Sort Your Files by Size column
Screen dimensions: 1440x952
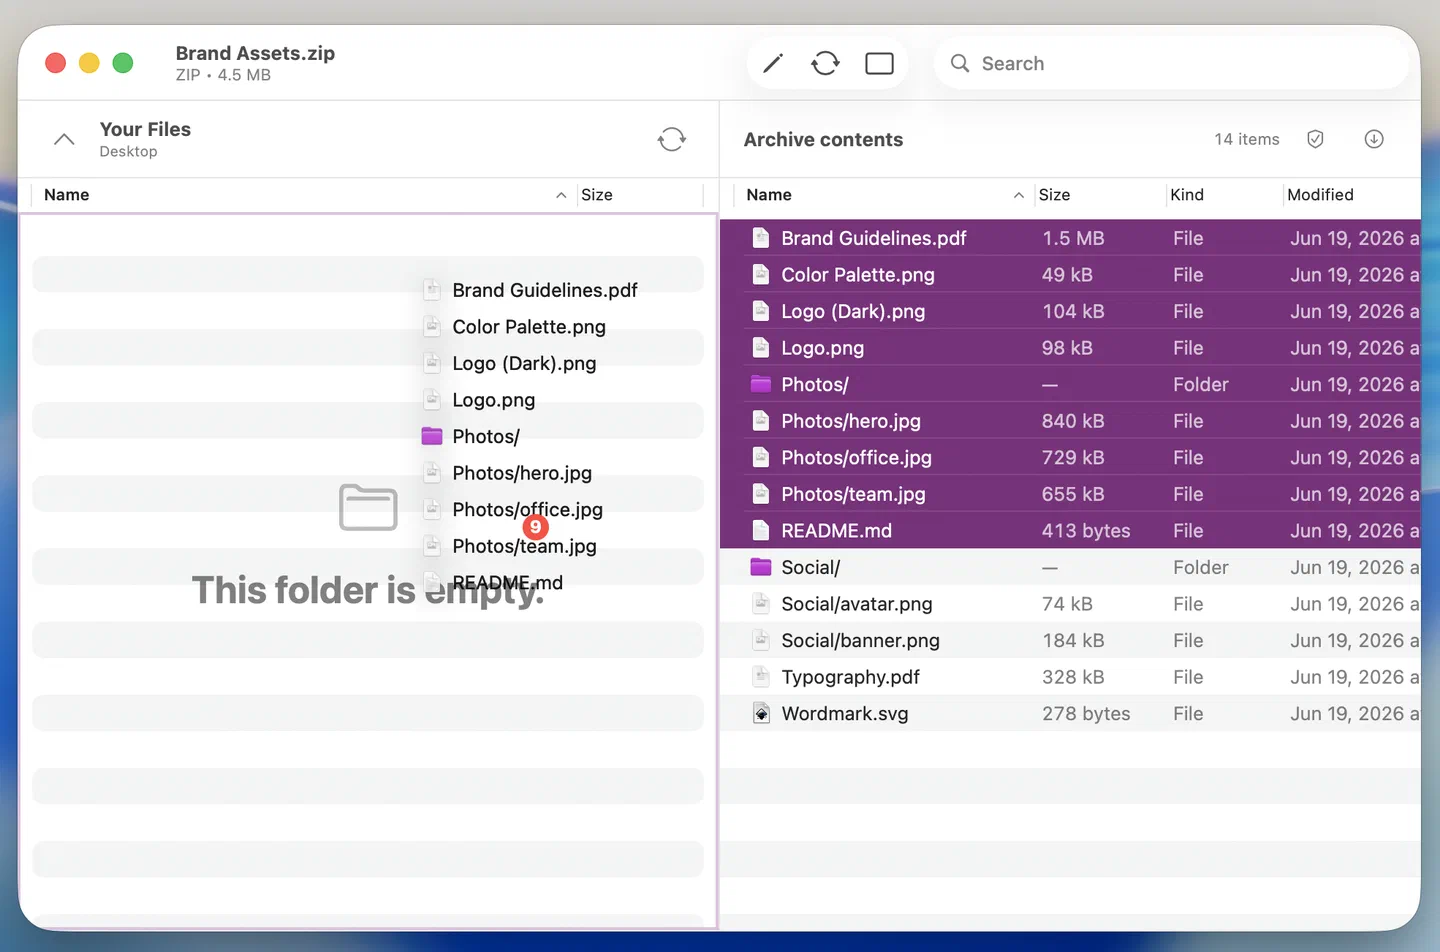click(x=597, y=195)
